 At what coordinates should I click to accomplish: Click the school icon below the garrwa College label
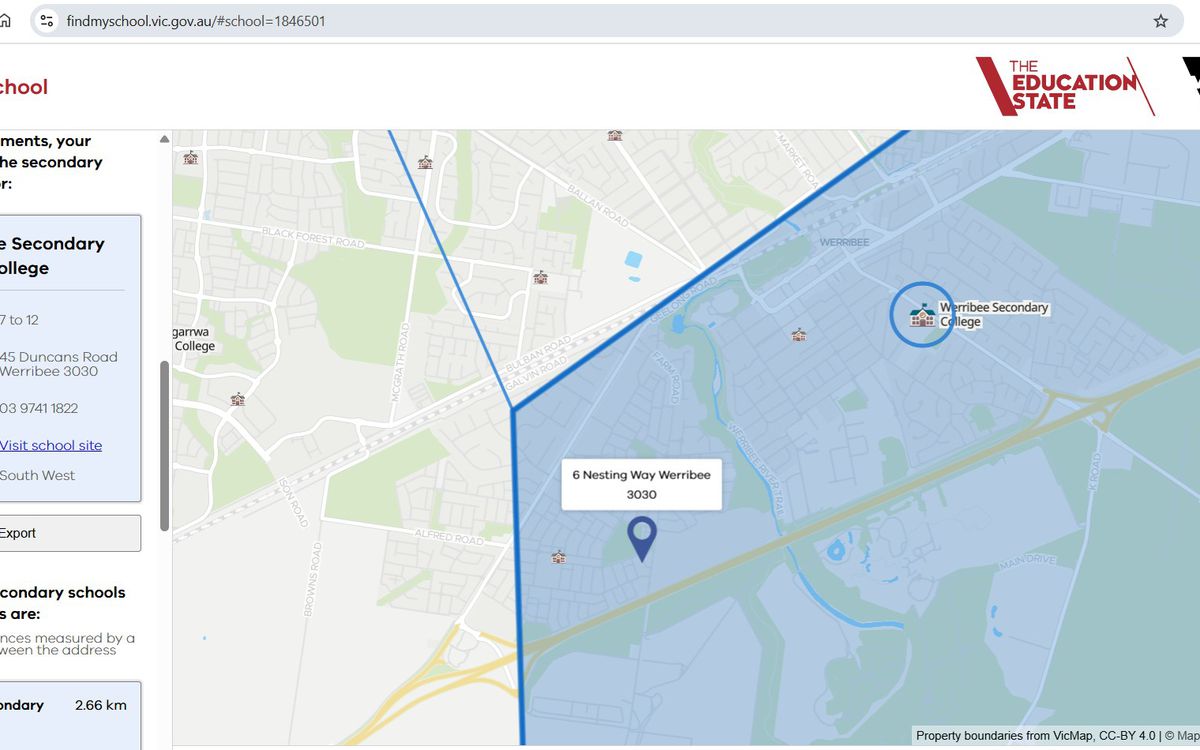pos(237,399)
